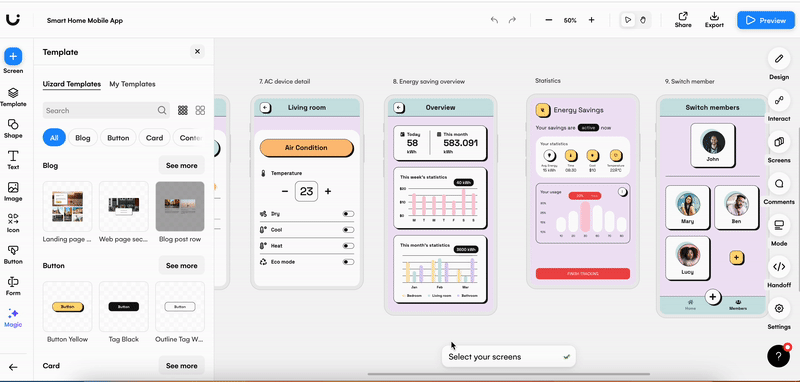
Task: Select the Text tool
Action: coord(13,160)
